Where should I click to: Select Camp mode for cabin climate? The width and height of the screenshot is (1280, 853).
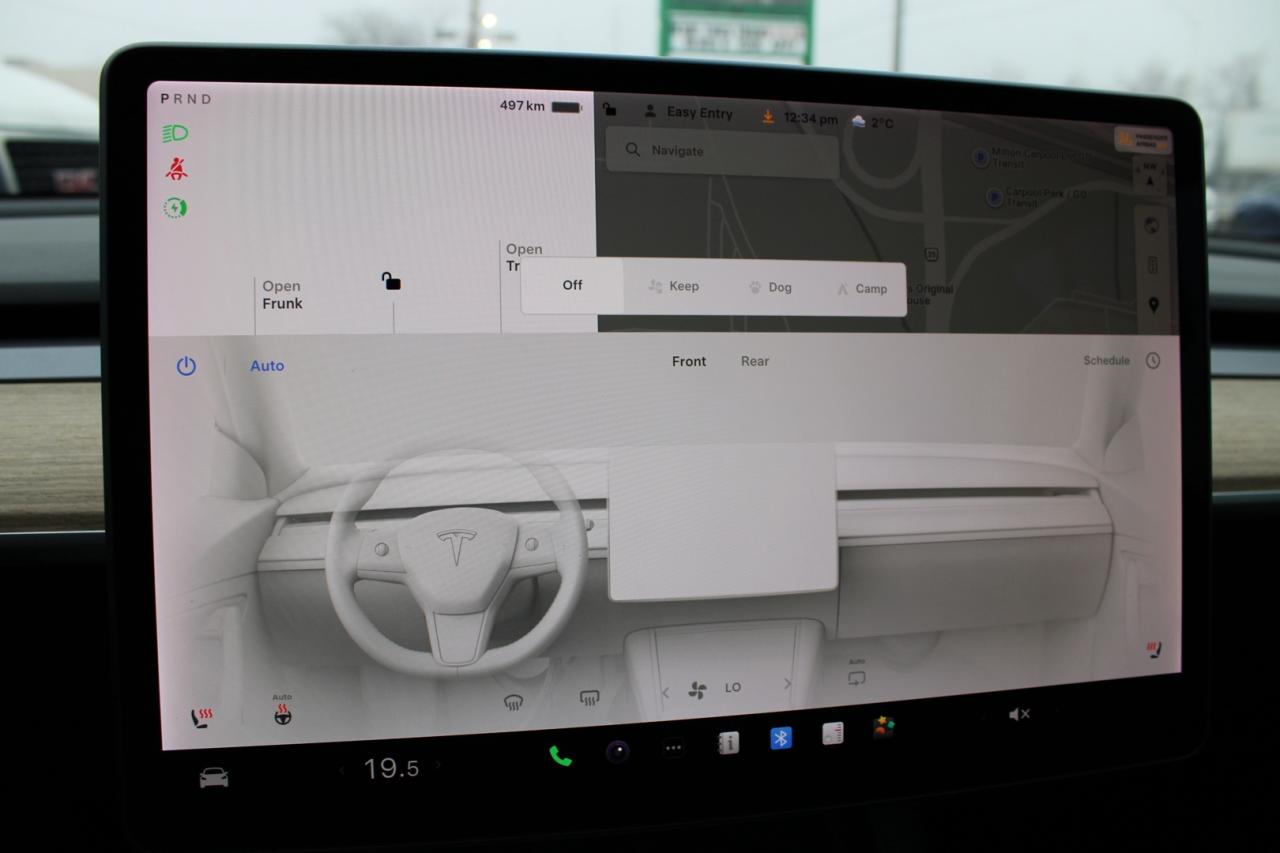pos(860,288)
